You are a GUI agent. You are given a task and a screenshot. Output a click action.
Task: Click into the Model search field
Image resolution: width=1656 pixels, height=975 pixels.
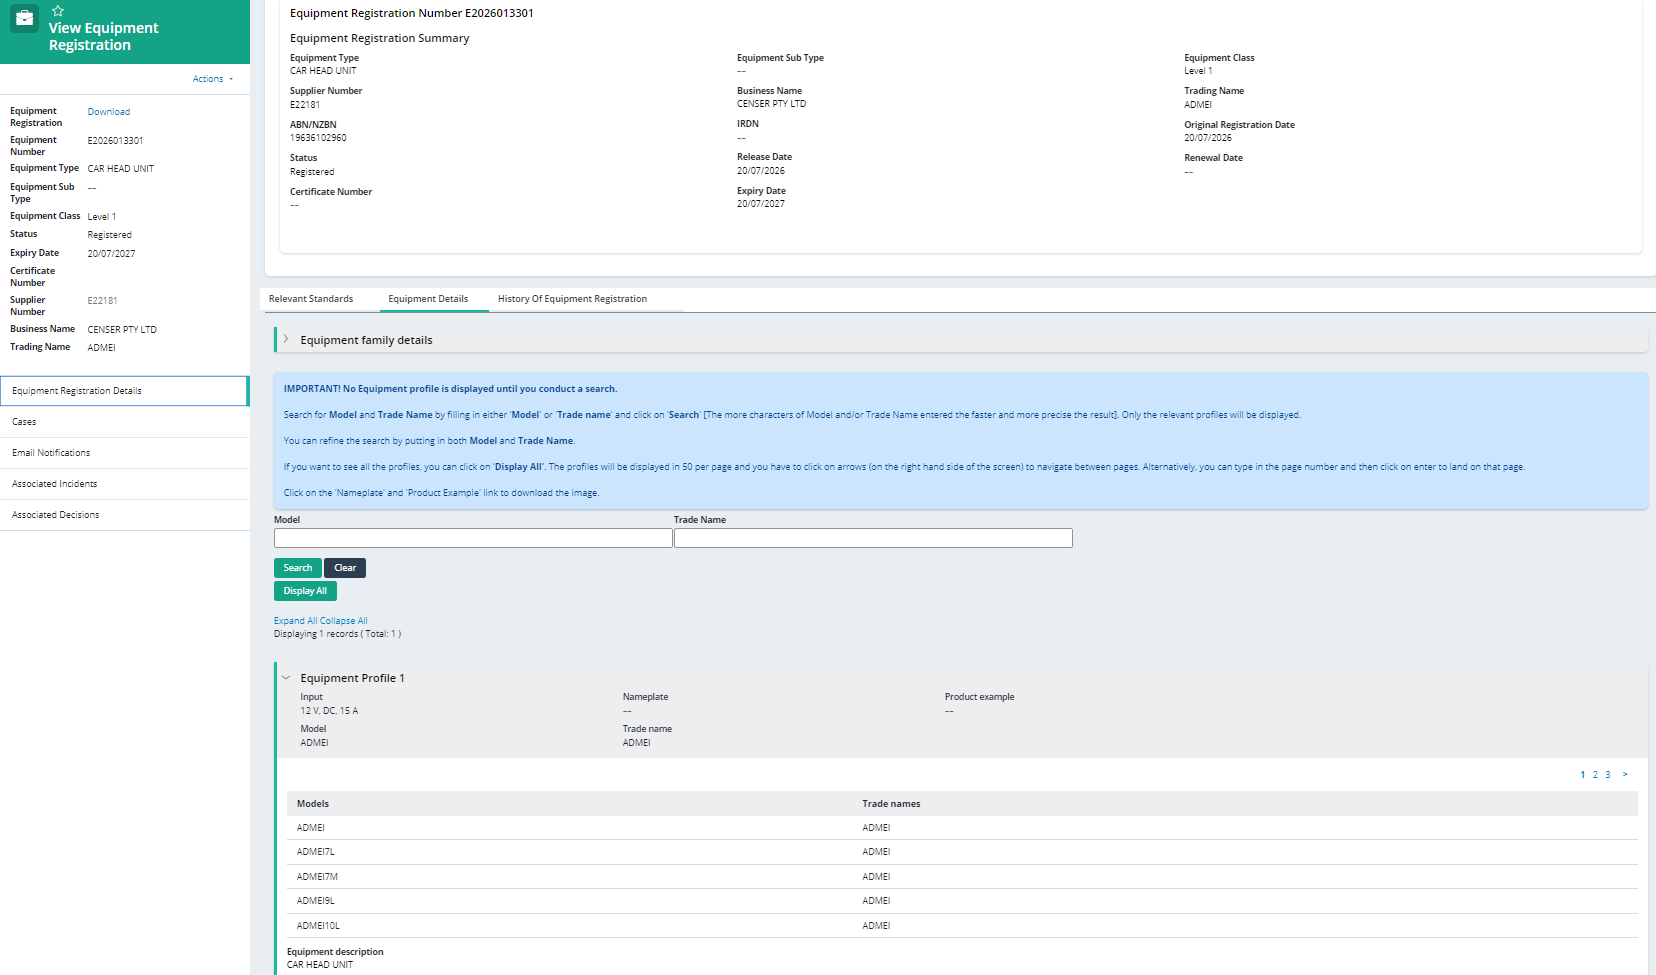click(473, 538)
